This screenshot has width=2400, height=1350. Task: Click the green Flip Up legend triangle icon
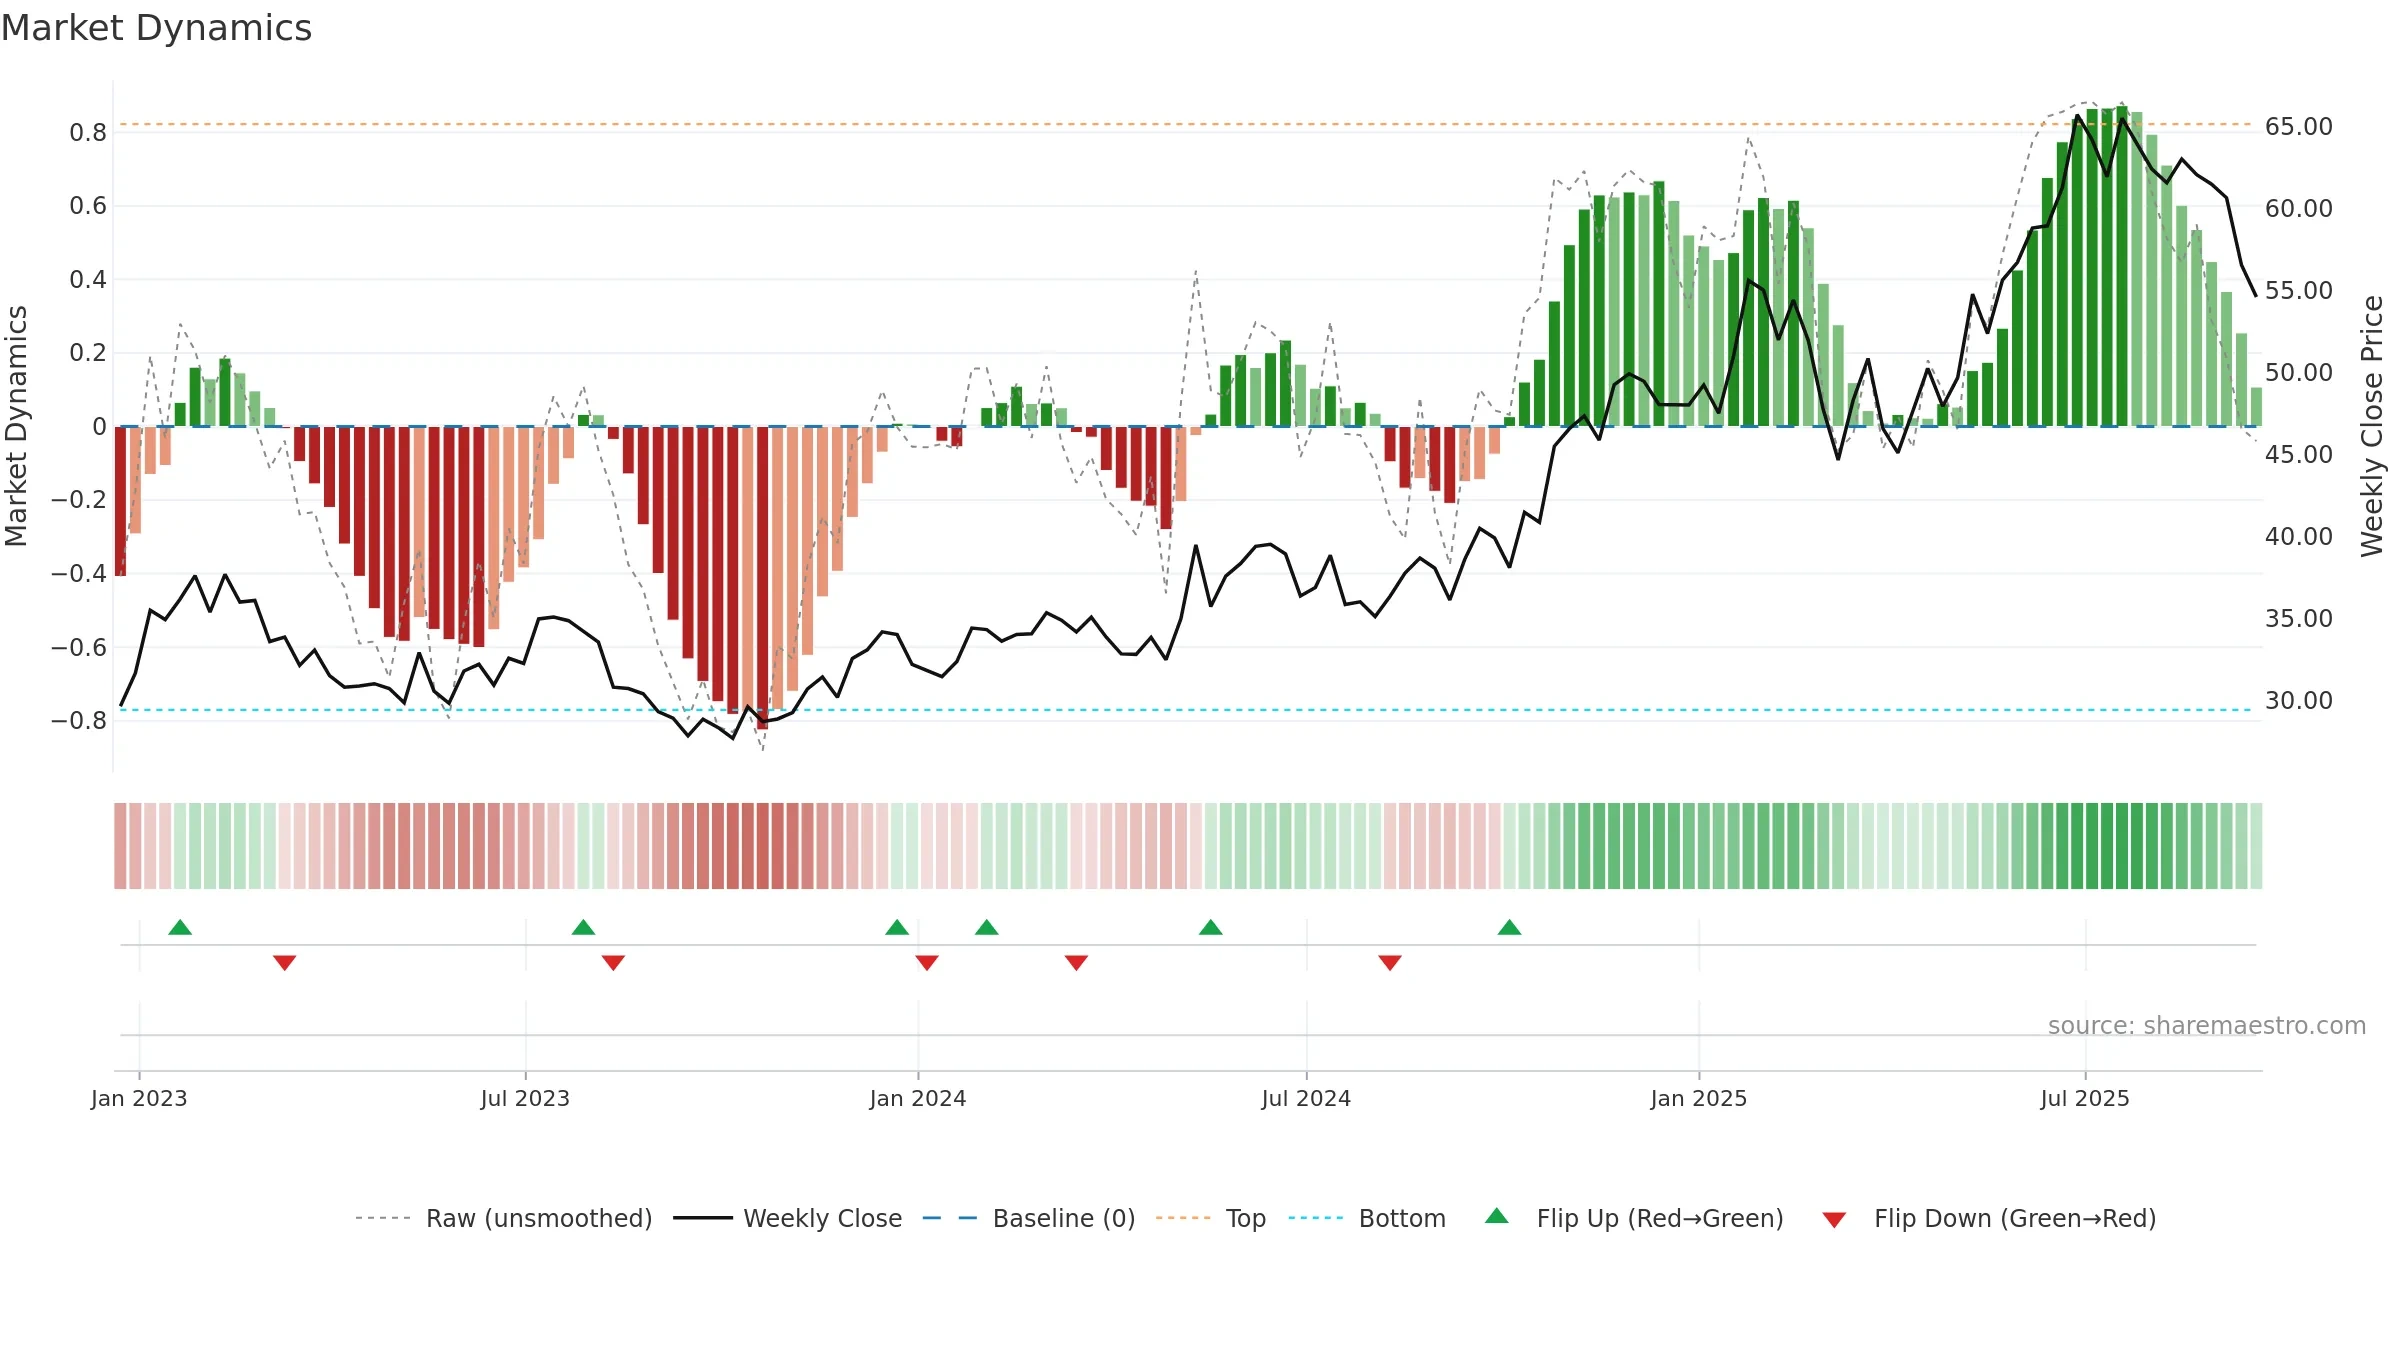1497,1216
